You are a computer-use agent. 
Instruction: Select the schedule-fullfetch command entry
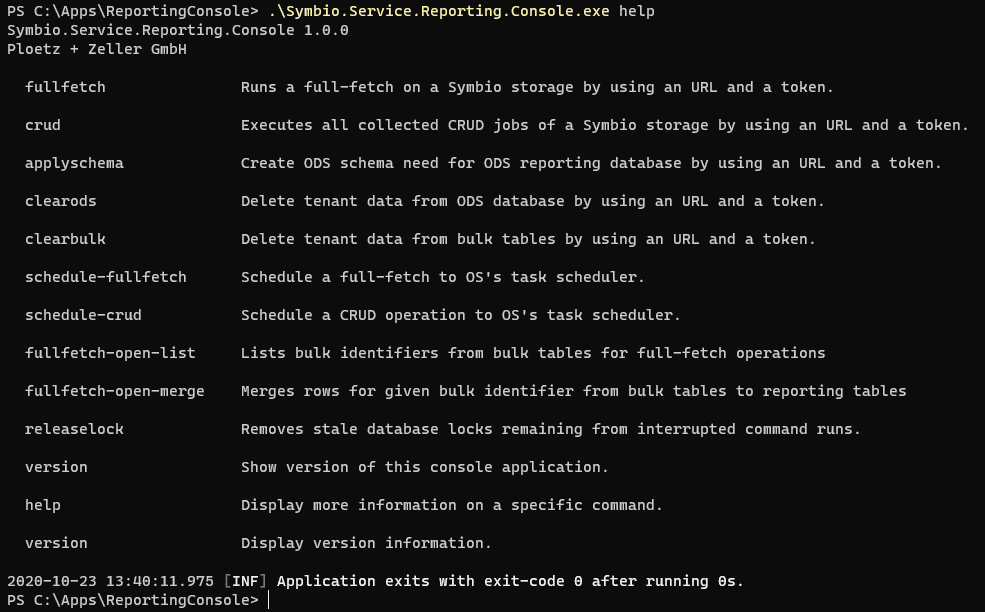[x=105, y=277]
